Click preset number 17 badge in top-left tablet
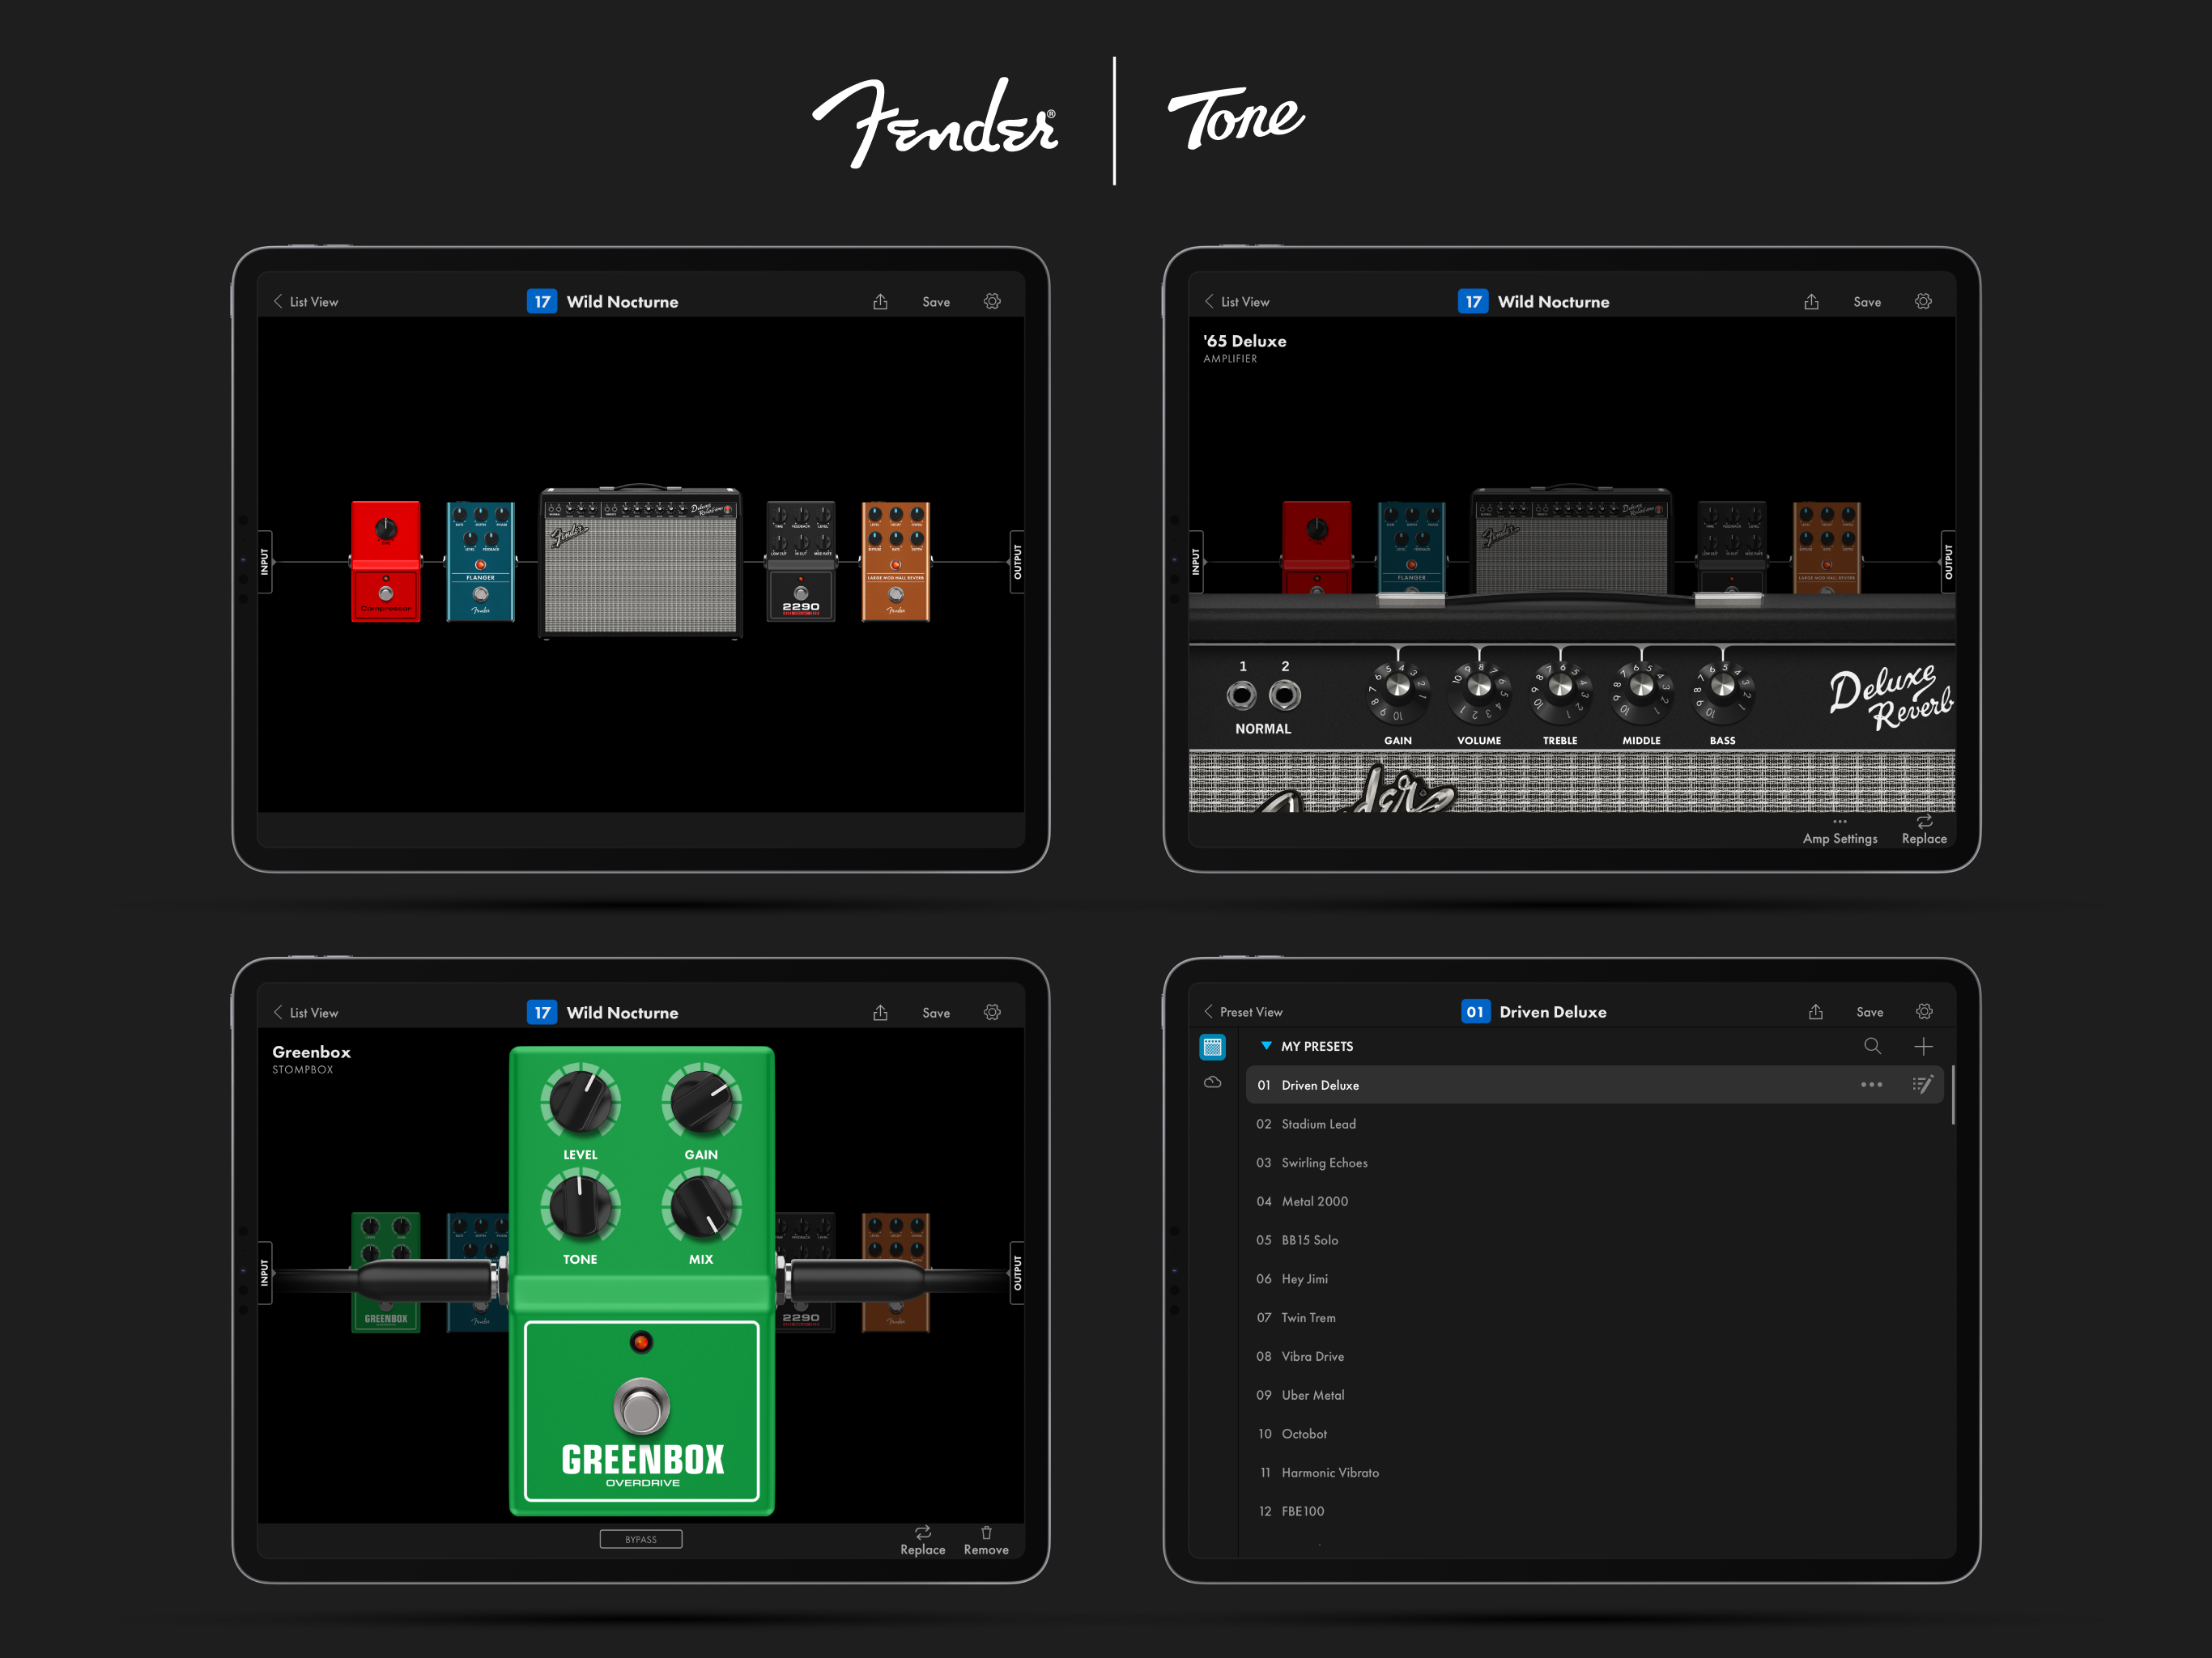The image size is (2212, 1658). 542,301
